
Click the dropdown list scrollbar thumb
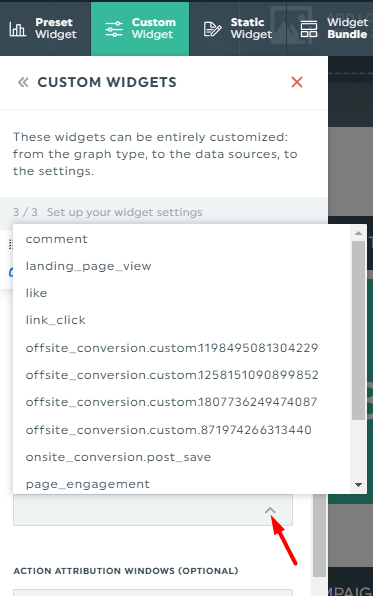pos(358,330)
